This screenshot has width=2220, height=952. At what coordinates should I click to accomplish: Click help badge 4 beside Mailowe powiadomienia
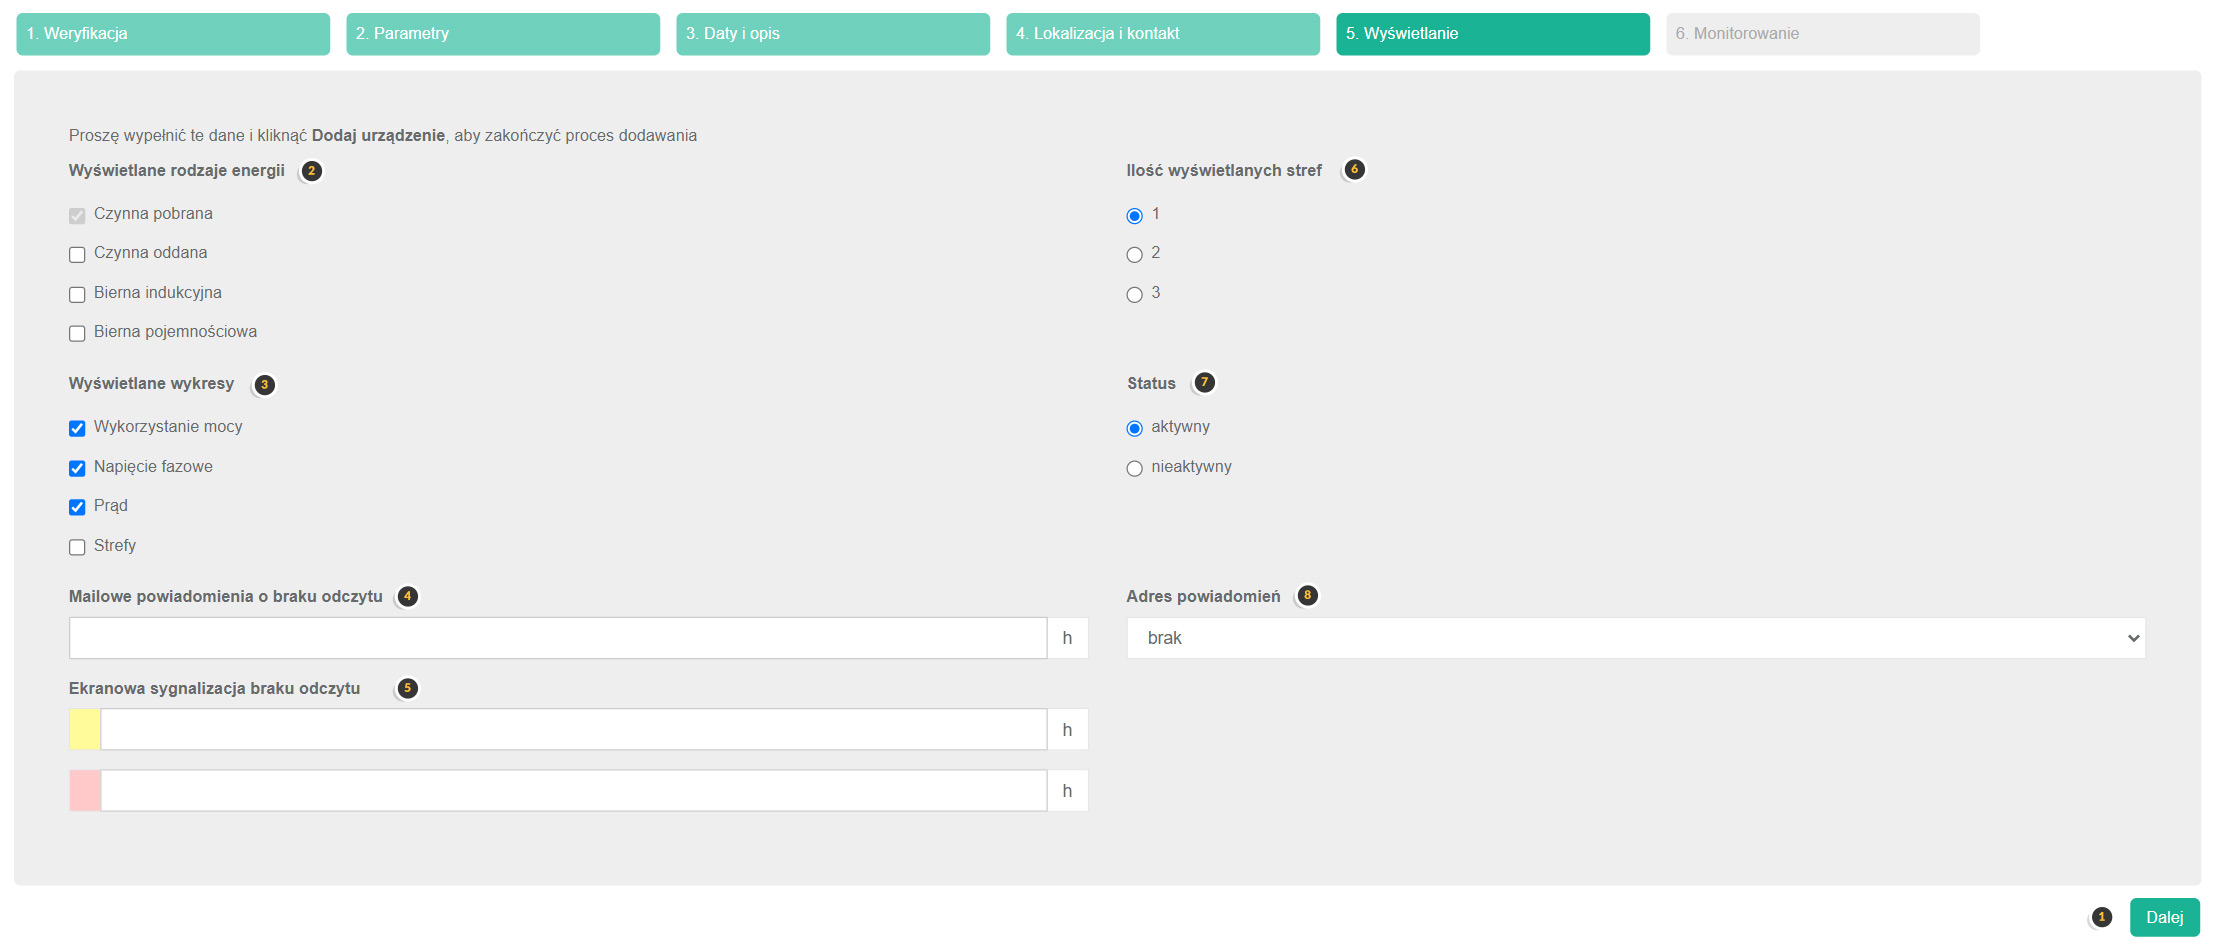[407, 597]
